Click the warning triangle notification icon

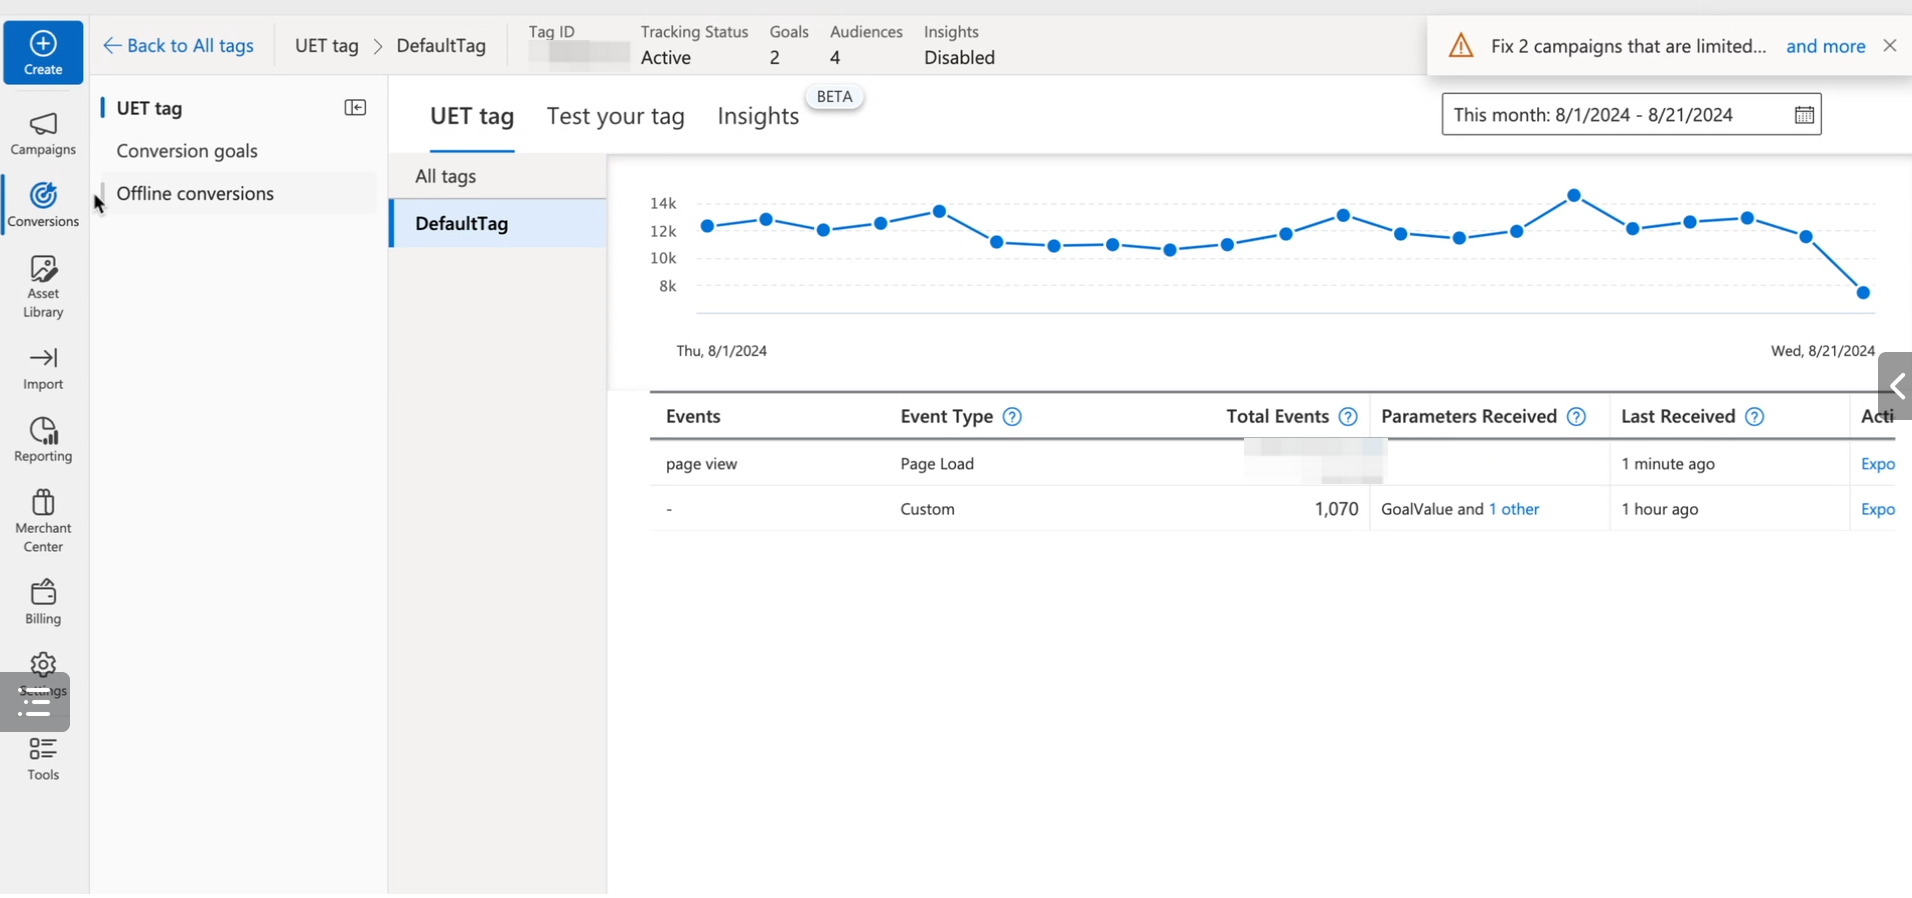click(1461, 46)
